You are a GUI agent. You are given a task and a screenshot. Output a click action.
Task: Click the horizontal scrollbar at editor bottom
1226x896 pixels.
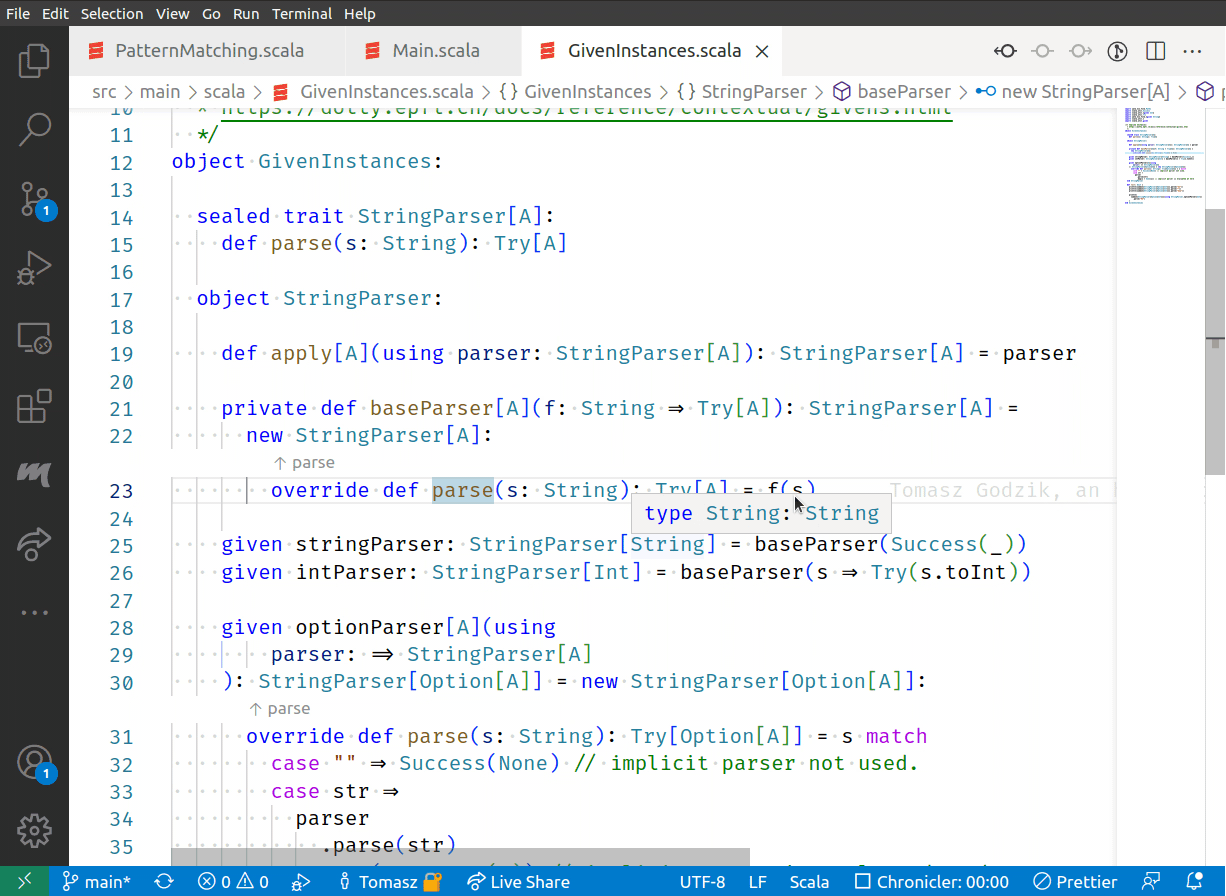click(x=460, y=857)
